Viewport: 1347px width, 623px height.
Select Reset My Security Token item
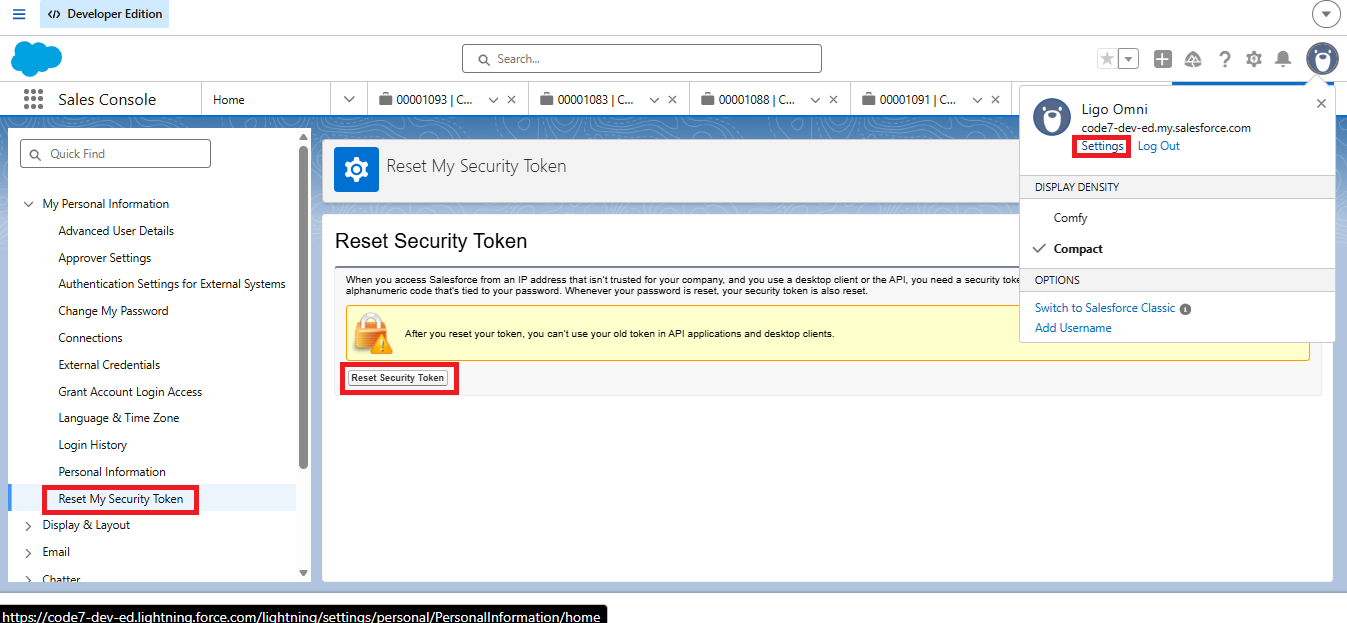click(121, 499)
